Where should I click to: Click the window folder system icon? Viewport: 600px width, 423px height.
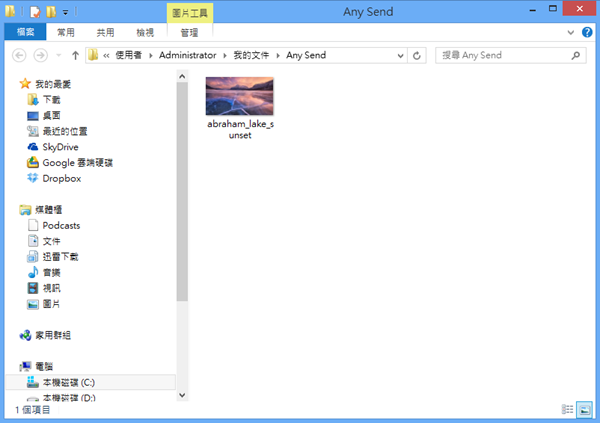tap(10, 11)
